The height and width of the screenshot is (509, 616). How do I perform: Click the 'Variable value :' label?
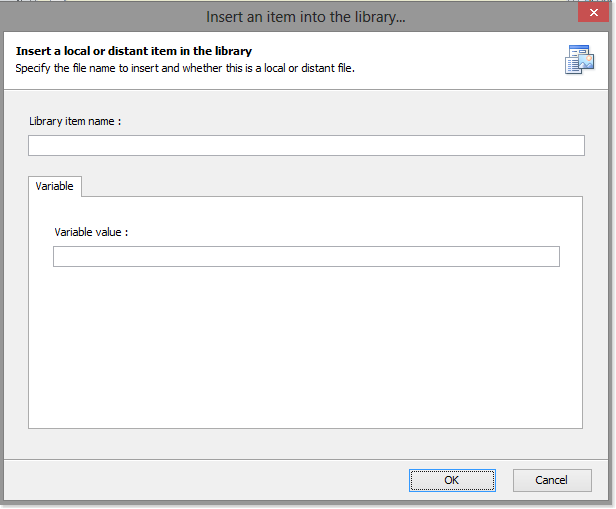91,232
